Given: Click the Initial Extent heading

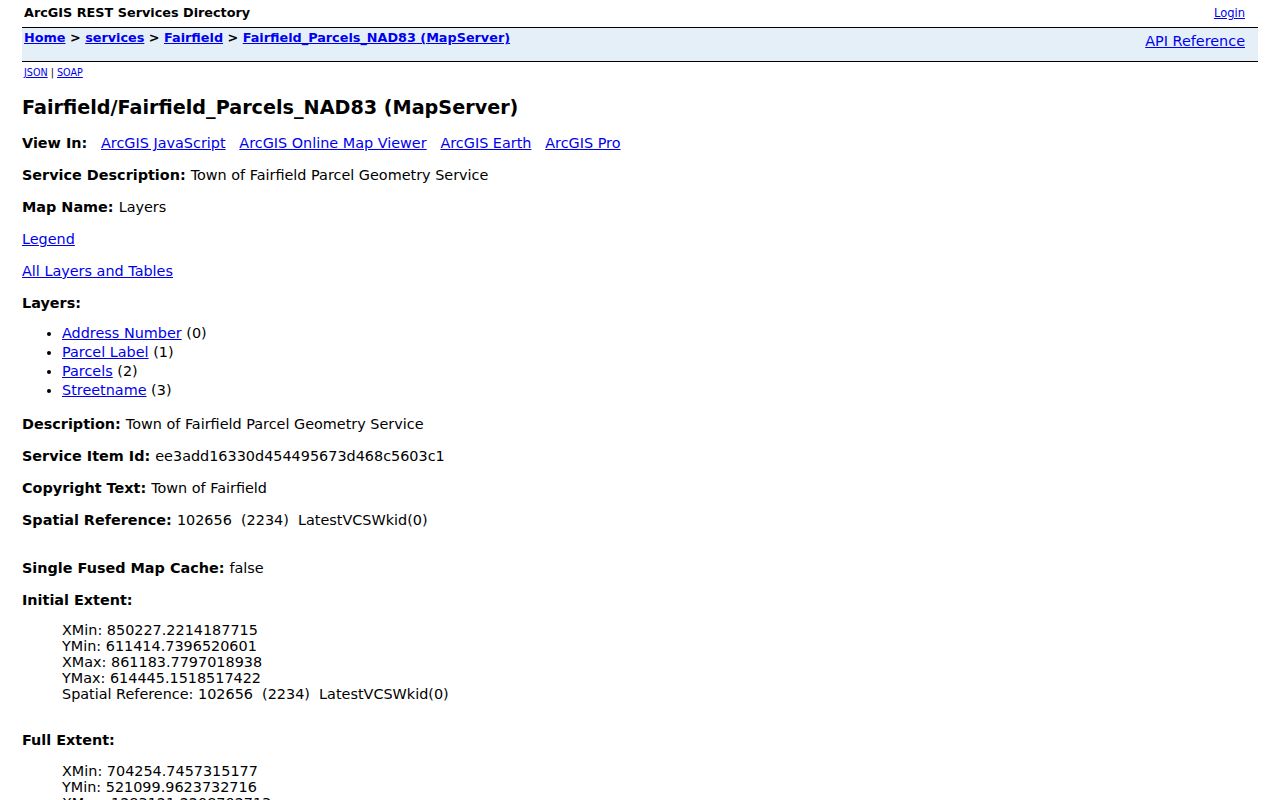Looking at the screenshot, I should [x=77, y=600].
